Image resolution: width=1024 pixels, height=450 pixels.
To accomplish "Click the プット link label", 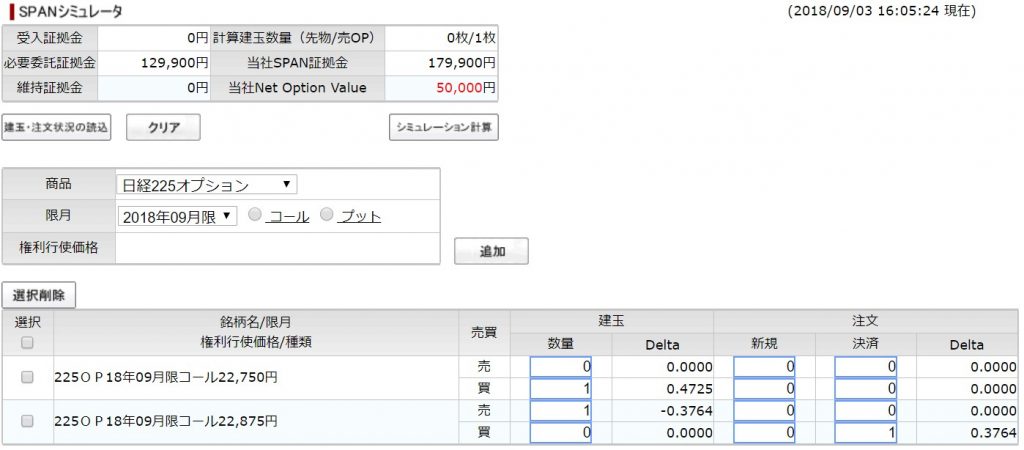I will (360, 217).
